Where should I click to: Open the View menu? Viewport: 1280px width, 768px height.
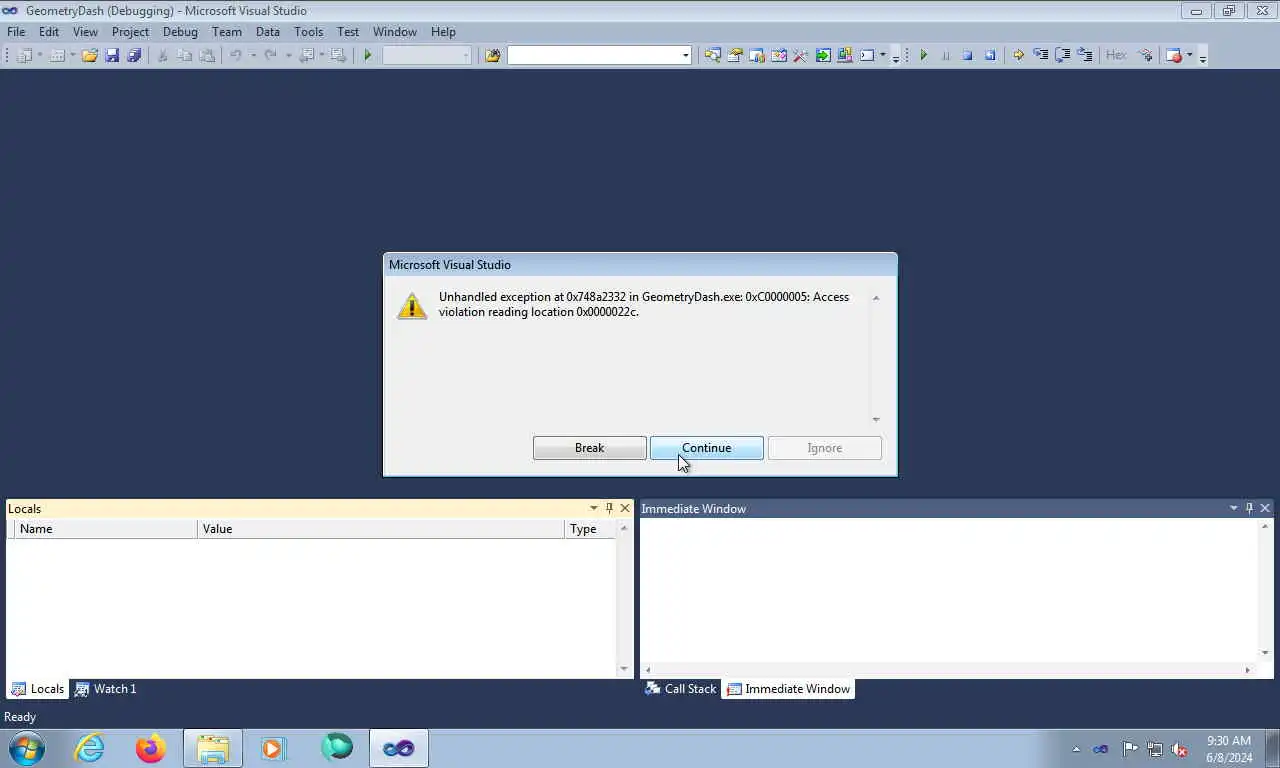coord(85,31)
